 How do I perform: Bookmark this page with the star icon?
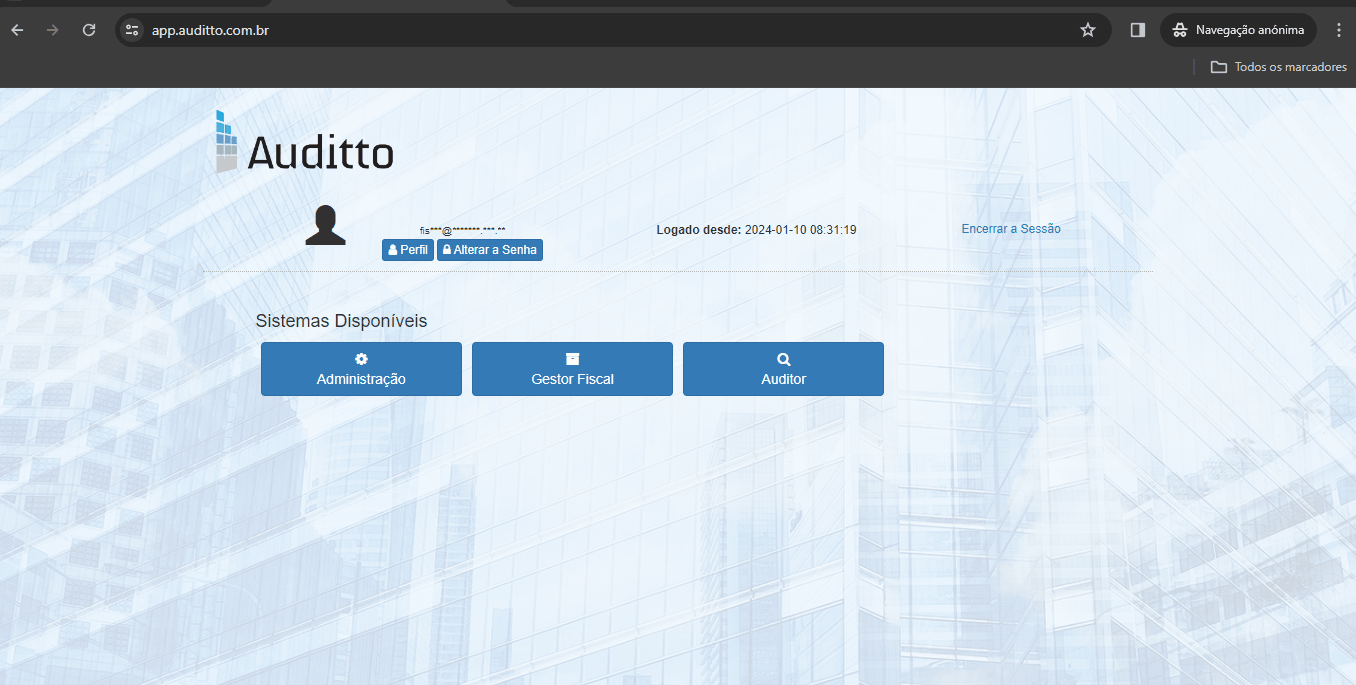(1088, 30)
